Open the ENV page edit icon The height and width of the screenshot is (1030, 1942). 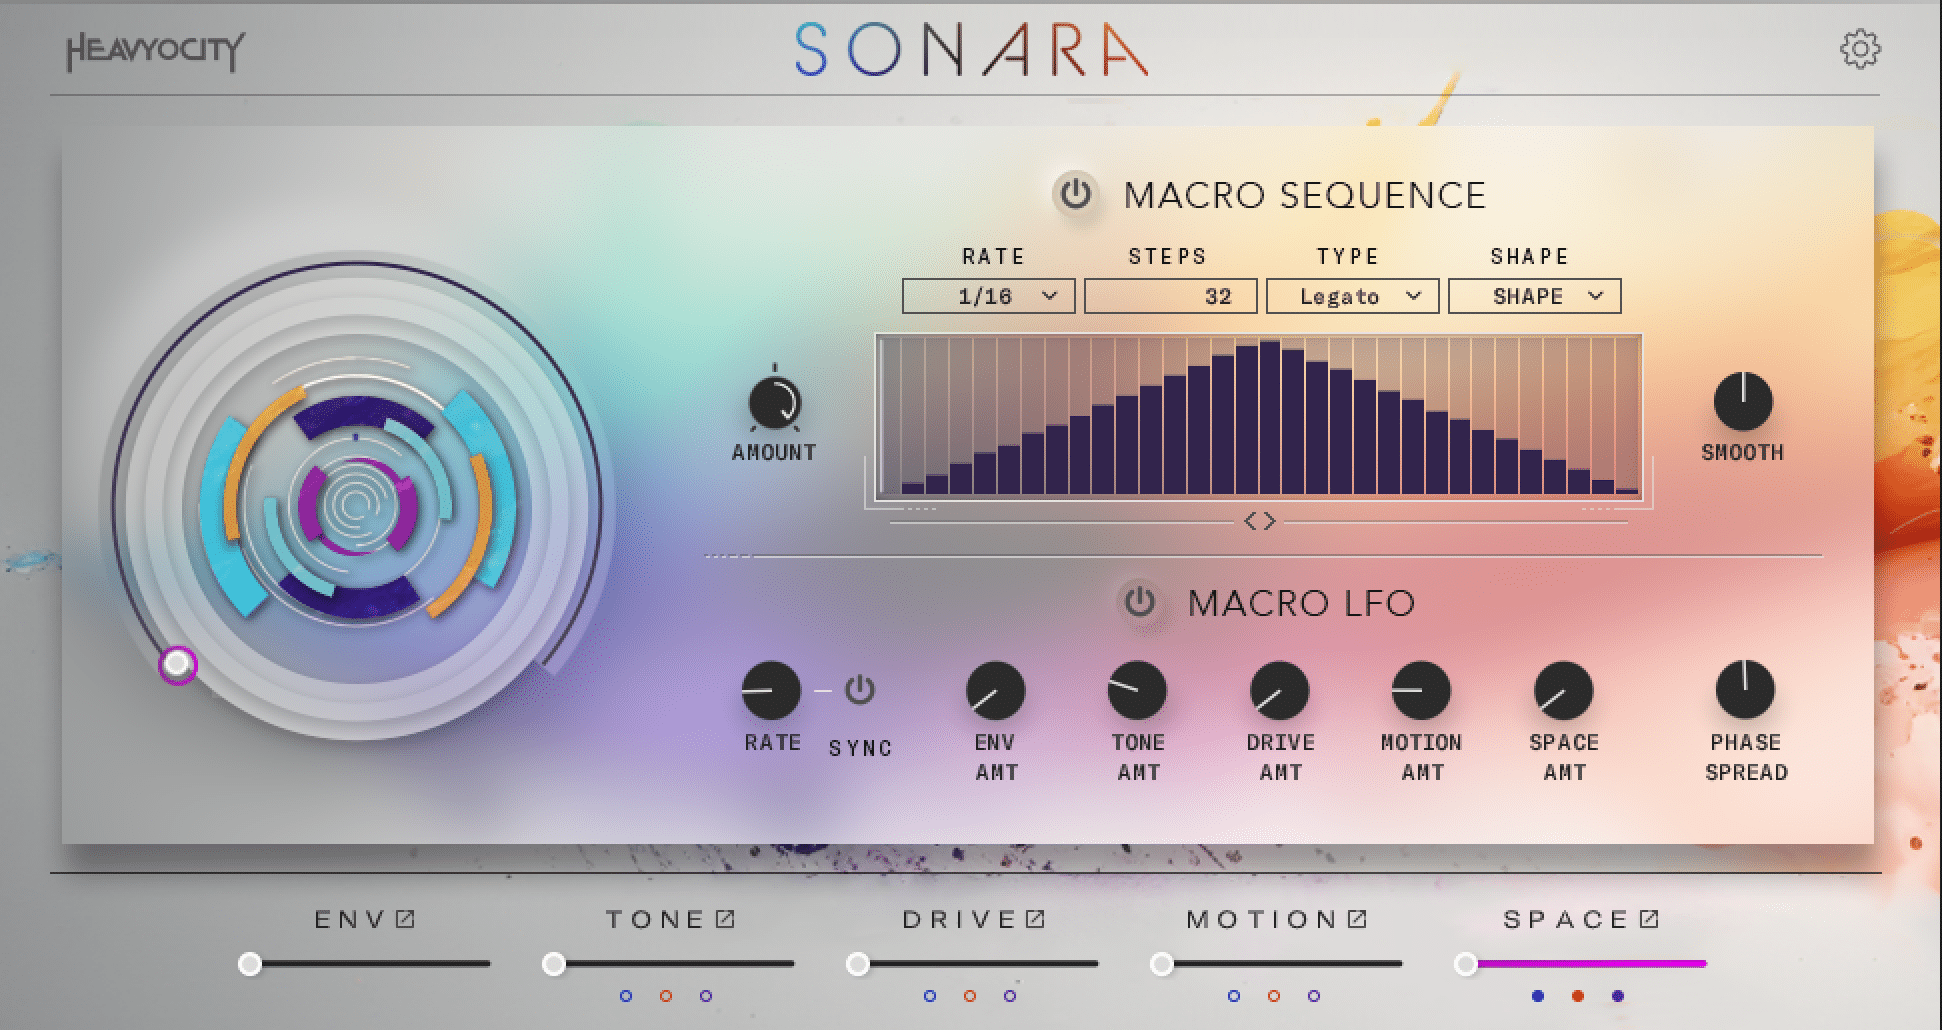pos(405,918)
